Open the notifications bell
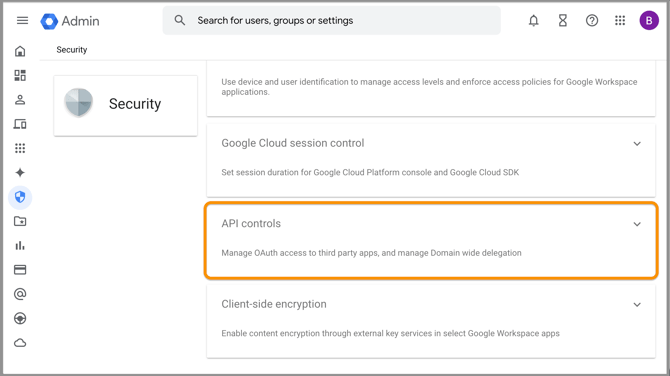Screen dimensions: 670x376 point(533,21)
